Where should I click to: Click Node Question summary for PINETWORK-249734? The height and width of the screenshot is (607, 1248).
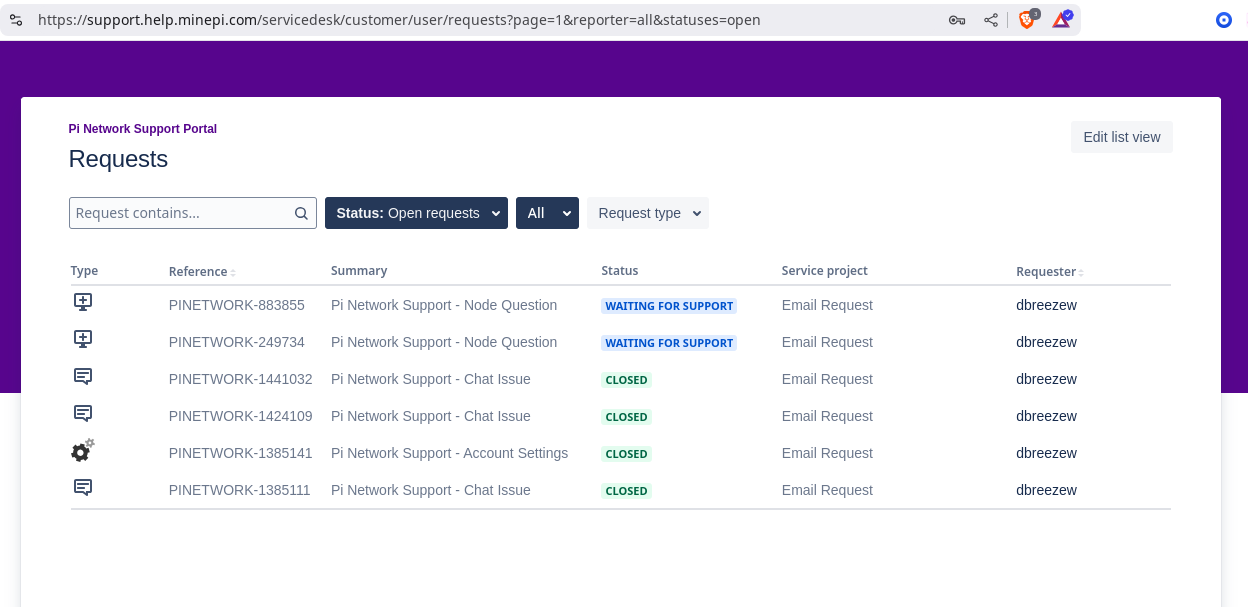tap(444, 342)
